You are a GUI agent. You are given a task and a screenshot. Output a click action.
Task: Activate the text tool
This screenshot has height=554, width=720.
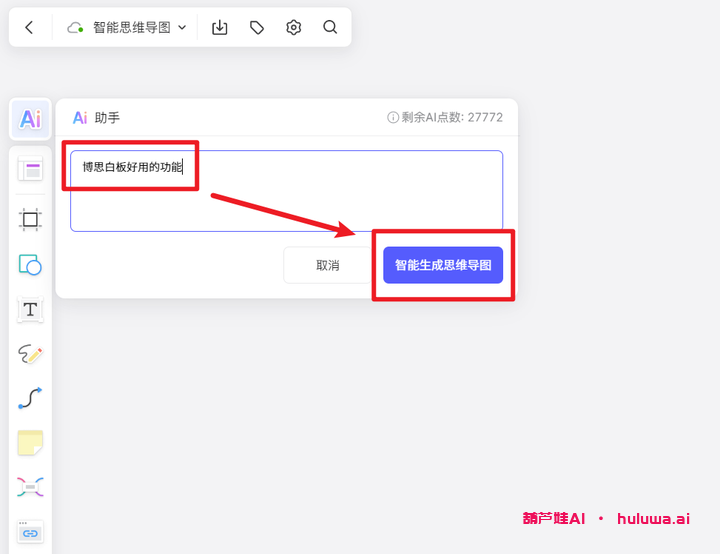30,310
